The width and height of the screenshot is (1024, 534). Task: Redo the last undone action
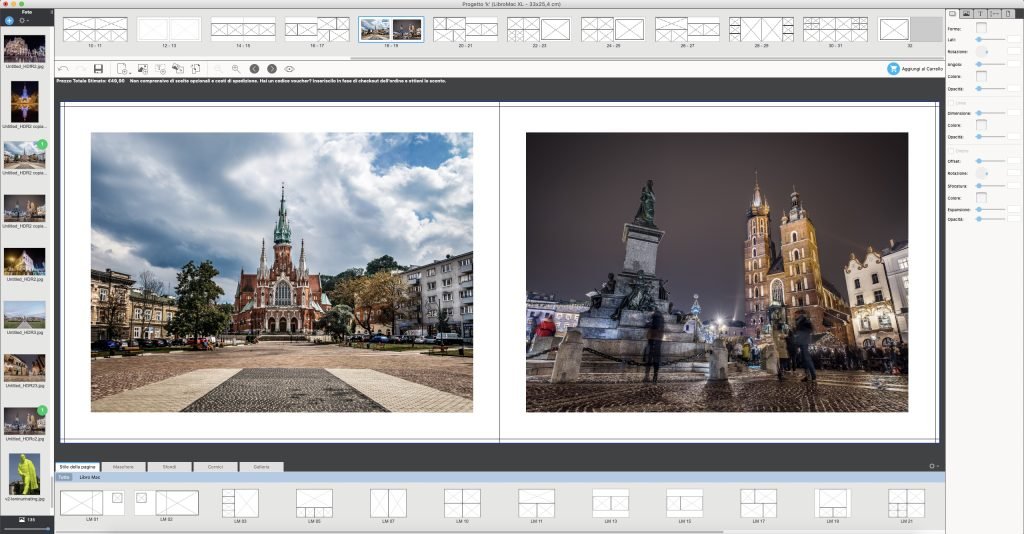(x=81, y=69)
